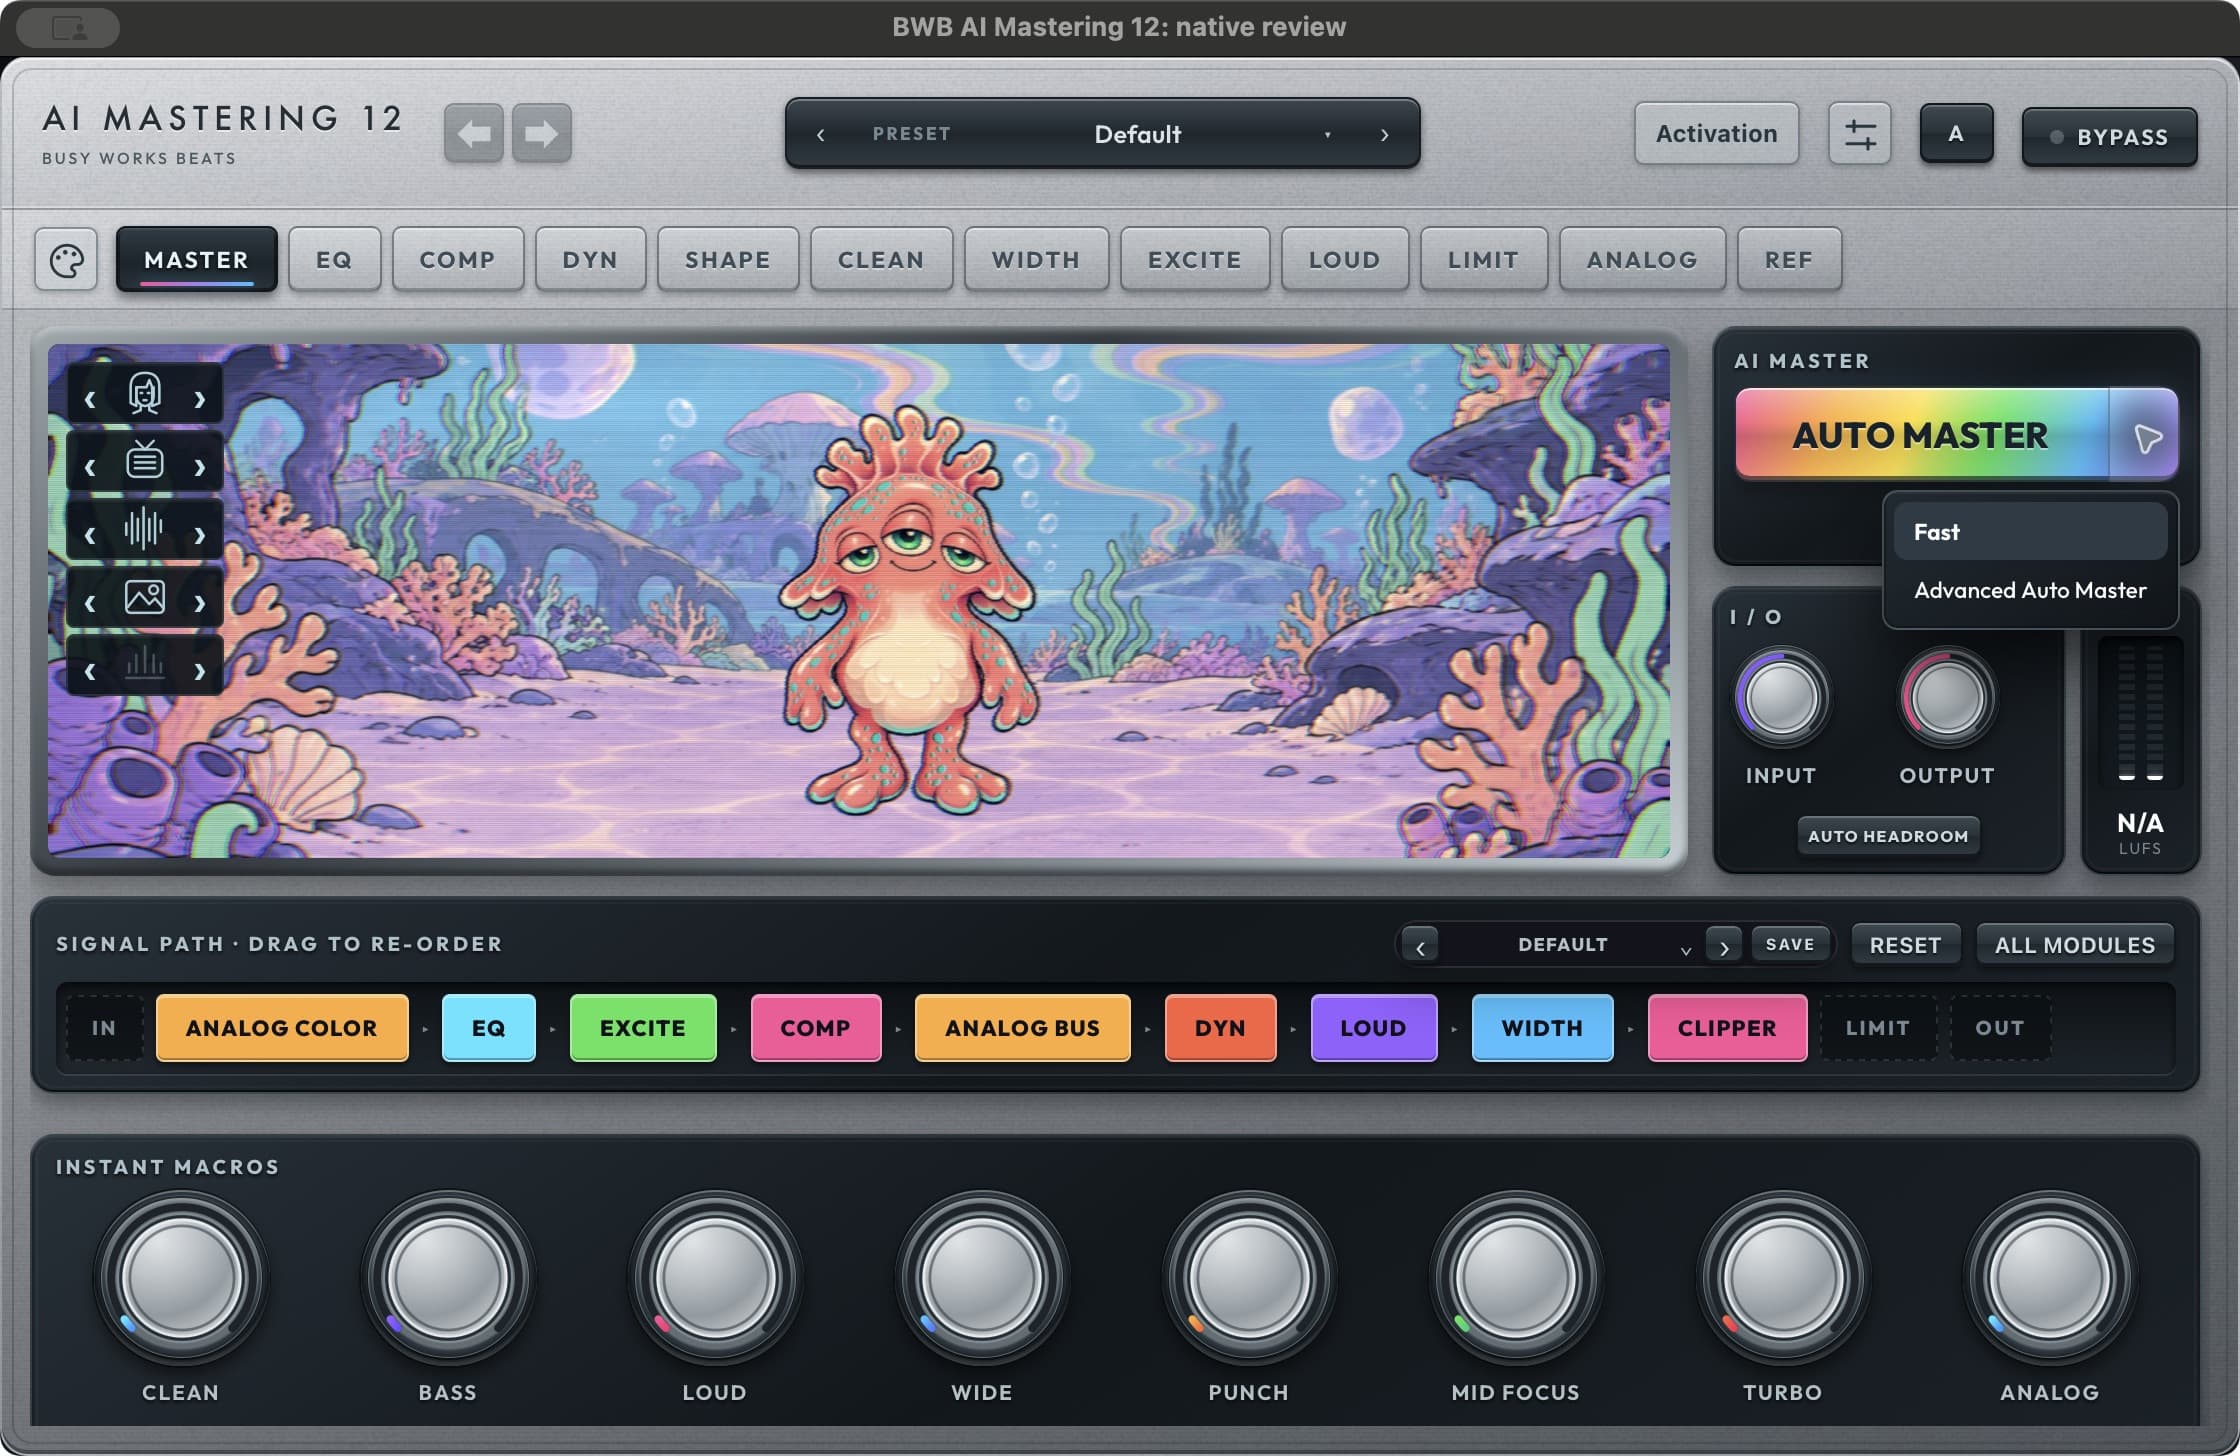The image size is (2240, 1456).
Task: Open the REF tab
Action: [x=1789, y=260]
